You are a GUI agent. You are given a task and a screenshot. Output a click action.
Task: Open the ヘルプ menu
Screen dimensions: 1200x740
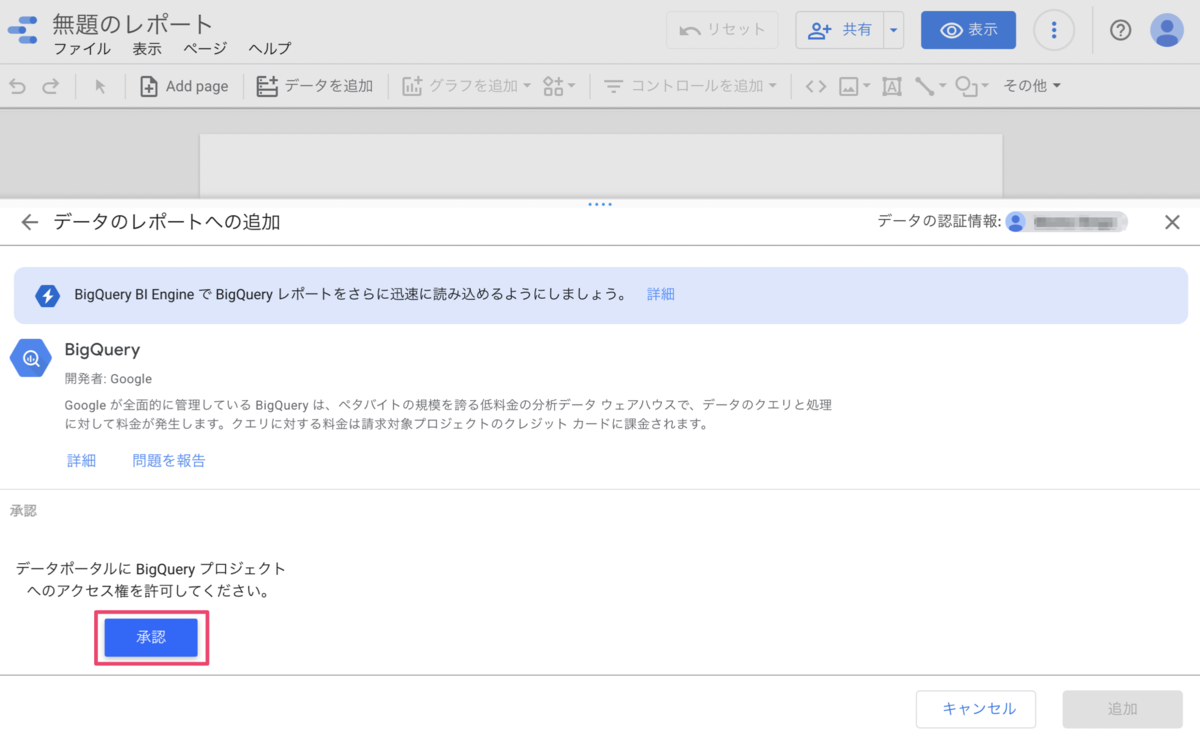(x=270, y=49)
